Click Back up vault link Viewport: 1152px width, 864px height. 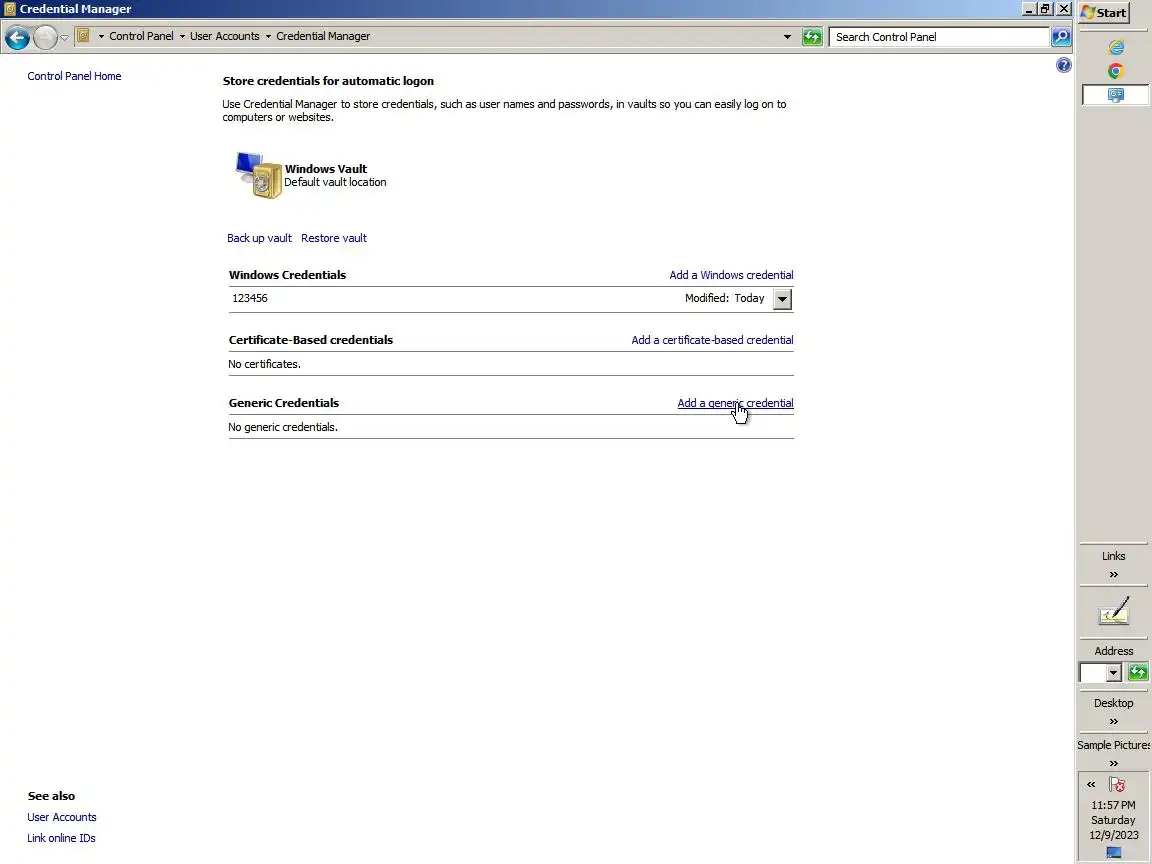[x=259, y=238]
